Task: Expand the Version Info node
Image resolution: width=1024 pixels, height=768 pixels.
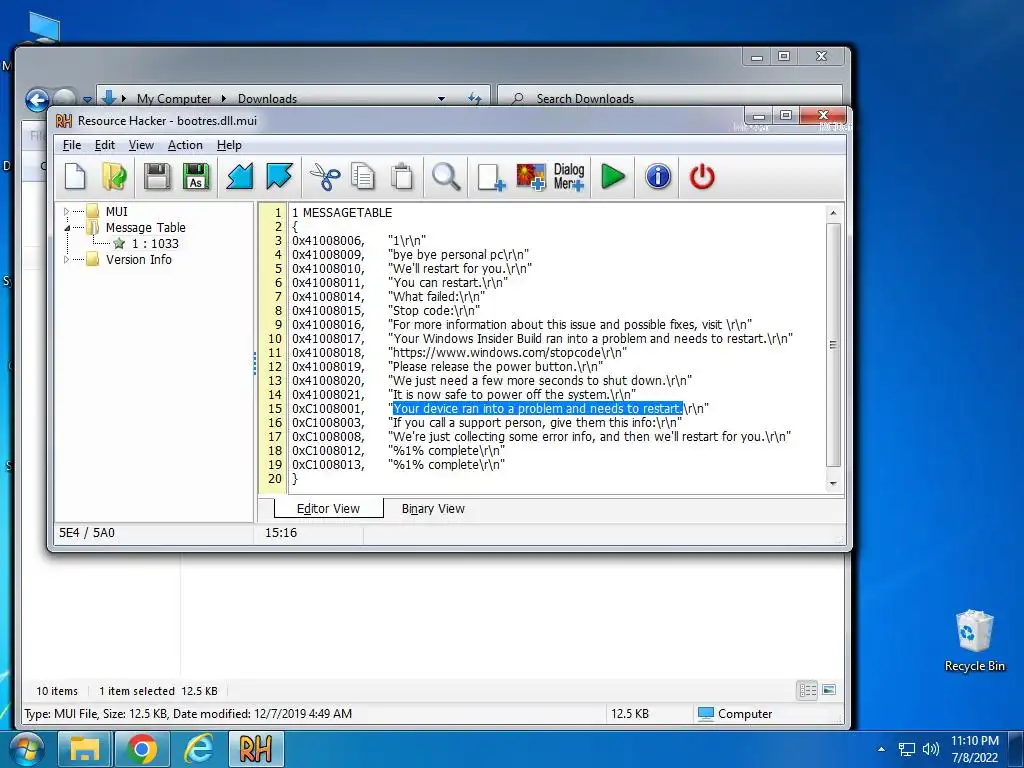Action: click(66, 260)
